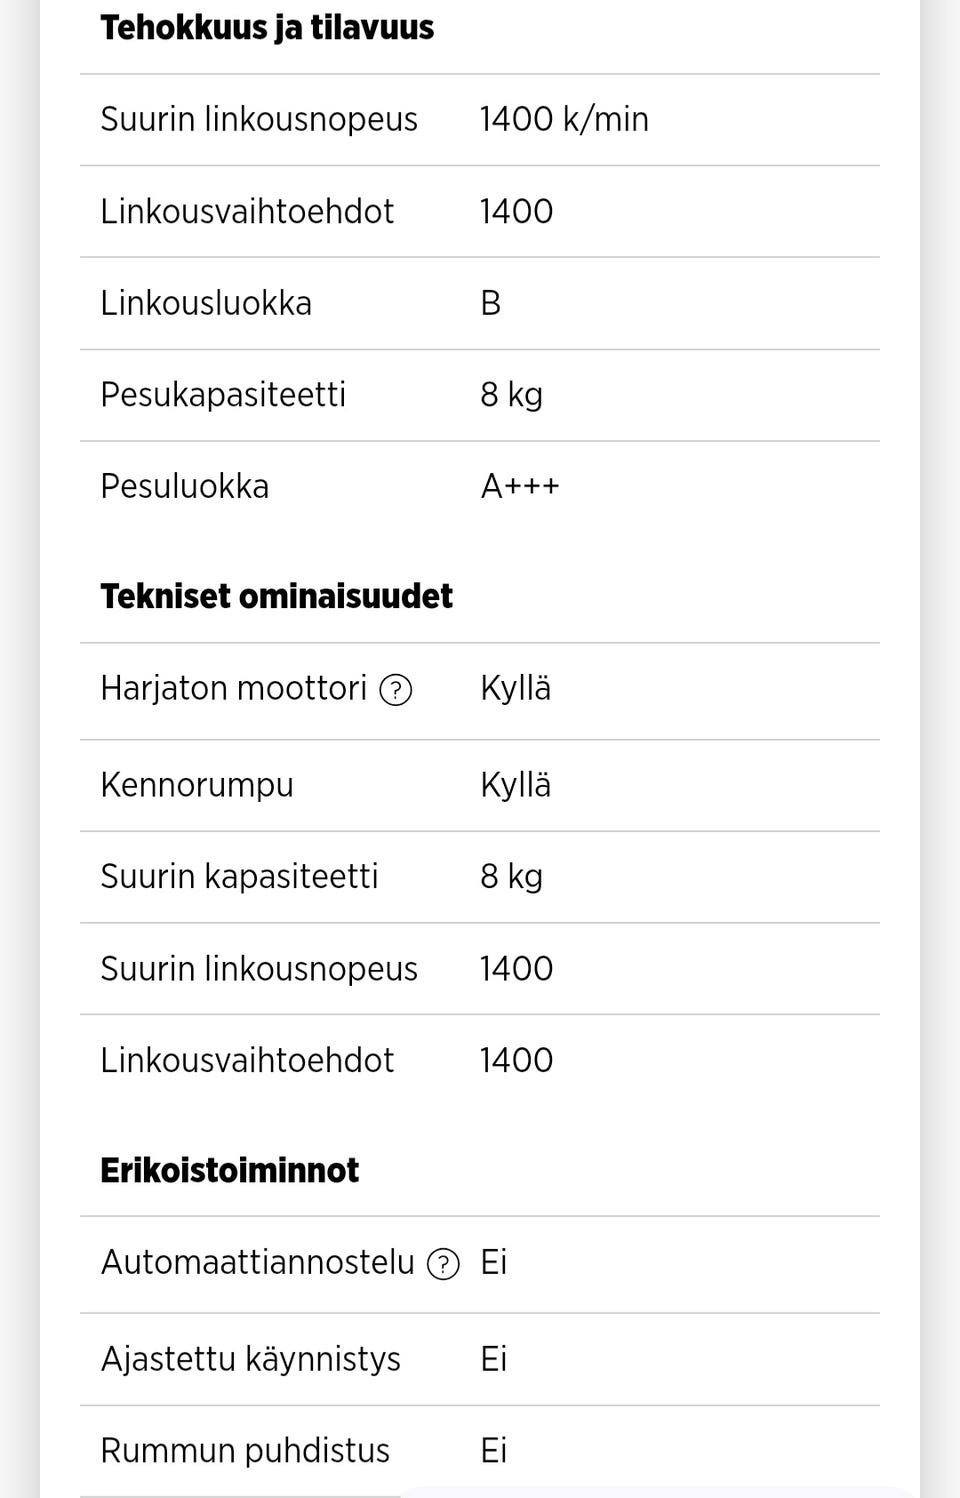This screenshot has height=1498, width=960.
Task: Click the question mark beside Automaattiannostelu
Action: [443, 1264]
